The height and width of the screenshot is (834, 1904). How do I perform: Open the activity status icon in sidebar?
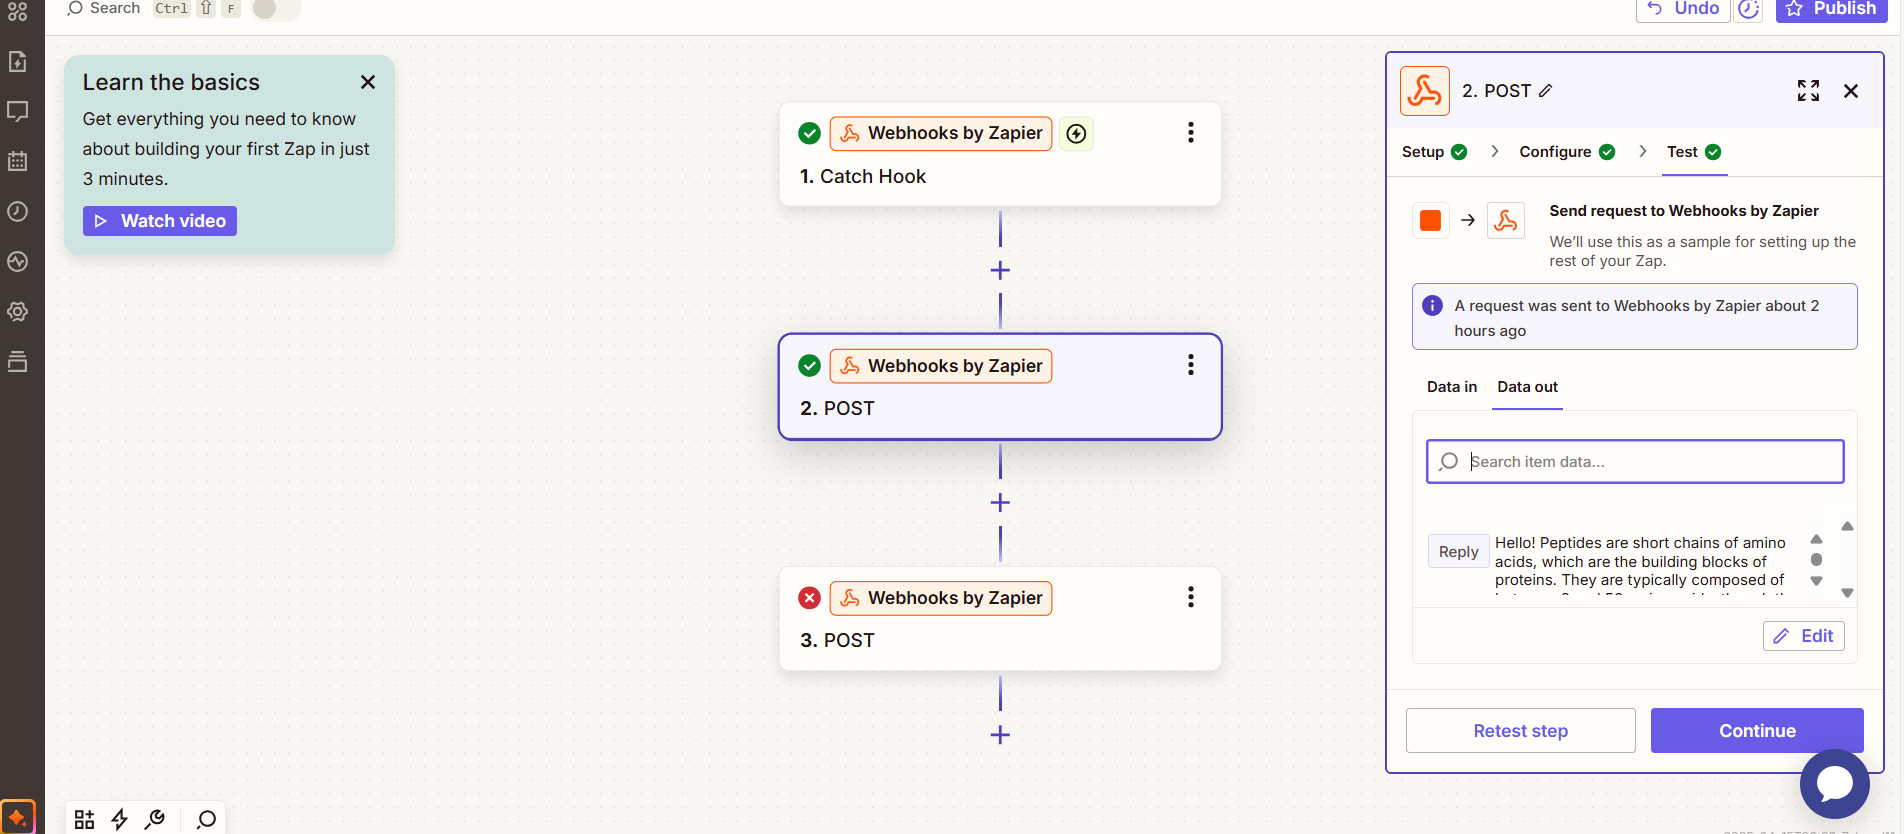(x=18, y=261)
